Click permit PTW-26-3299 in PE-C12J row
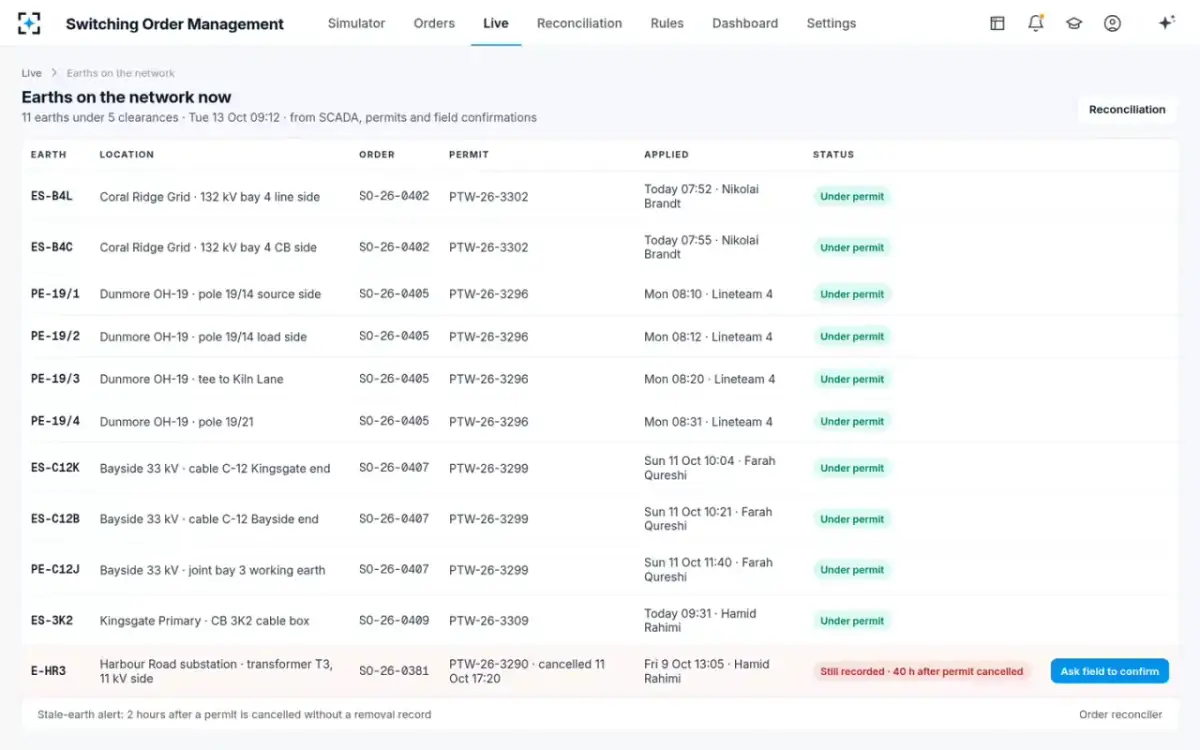Viewport: 1200px width, 750px height. click(488, 570)
